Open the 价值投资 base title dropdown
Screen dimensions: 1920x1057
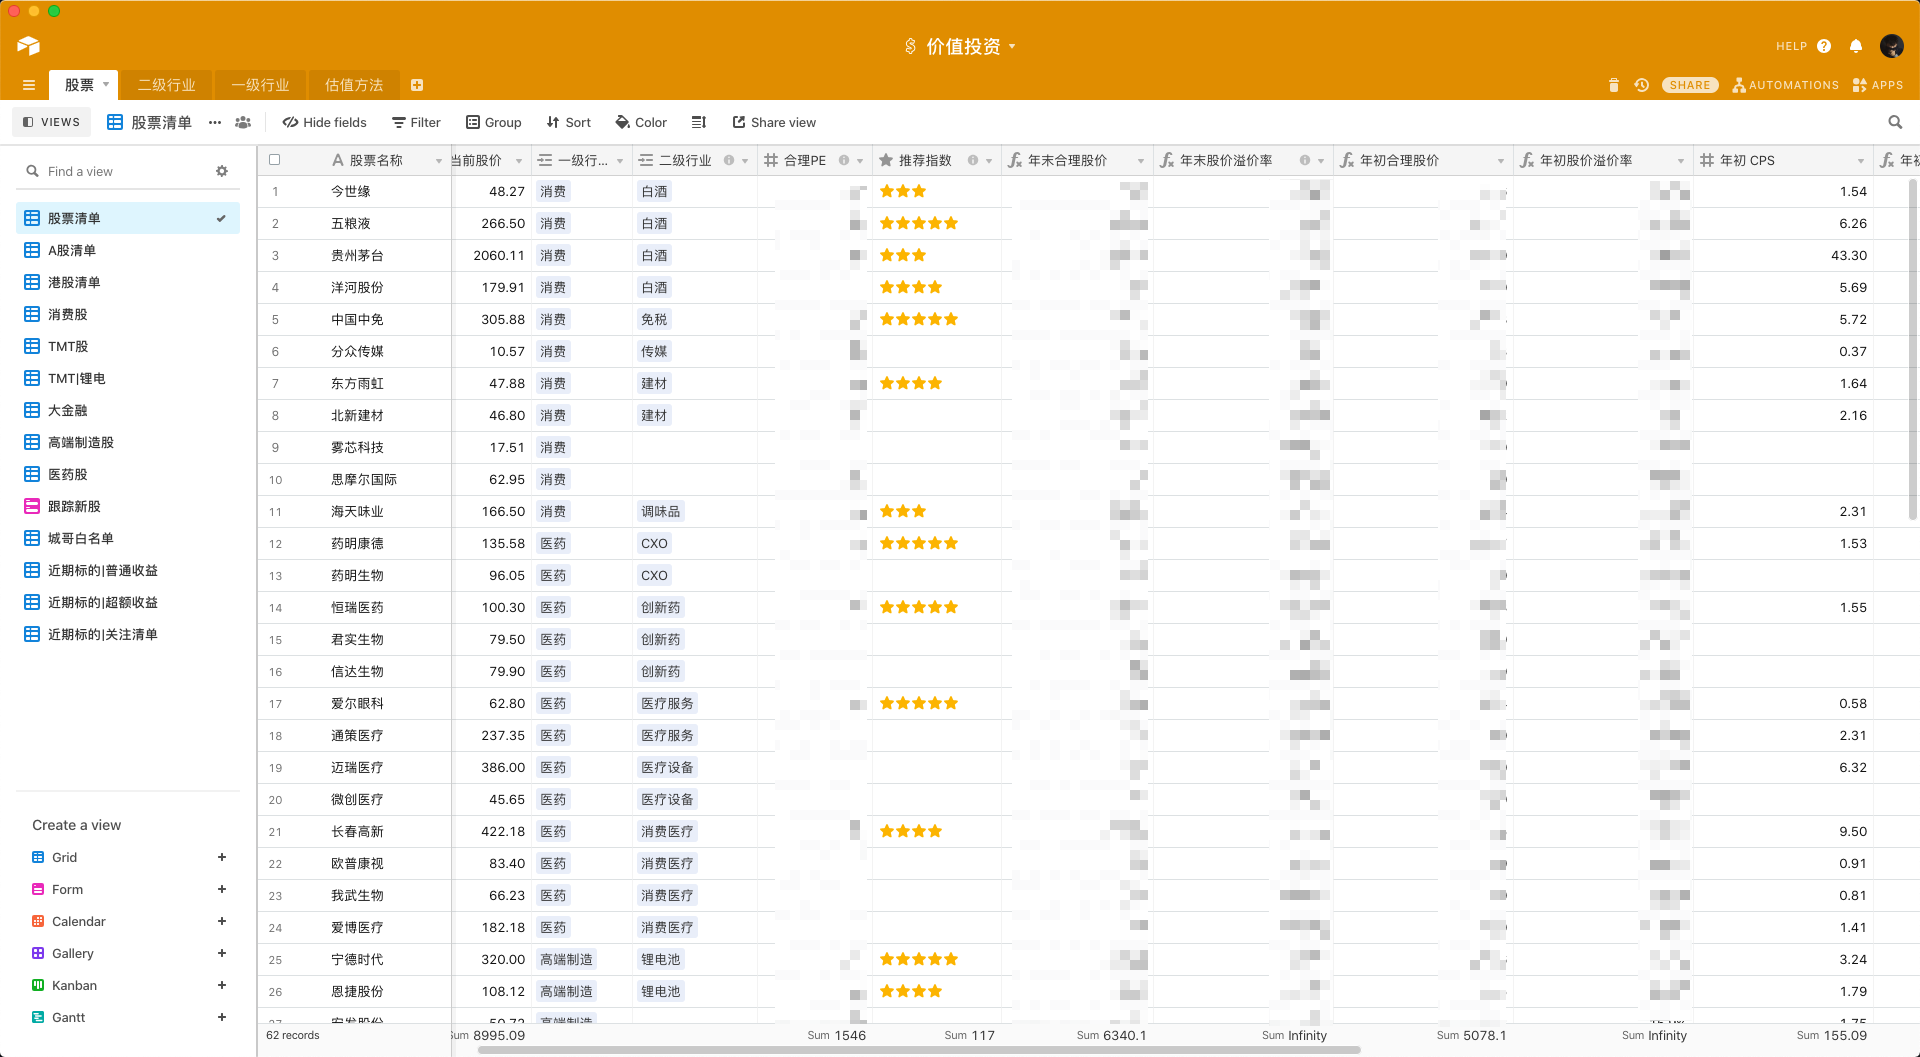click(x=961, y=47)
